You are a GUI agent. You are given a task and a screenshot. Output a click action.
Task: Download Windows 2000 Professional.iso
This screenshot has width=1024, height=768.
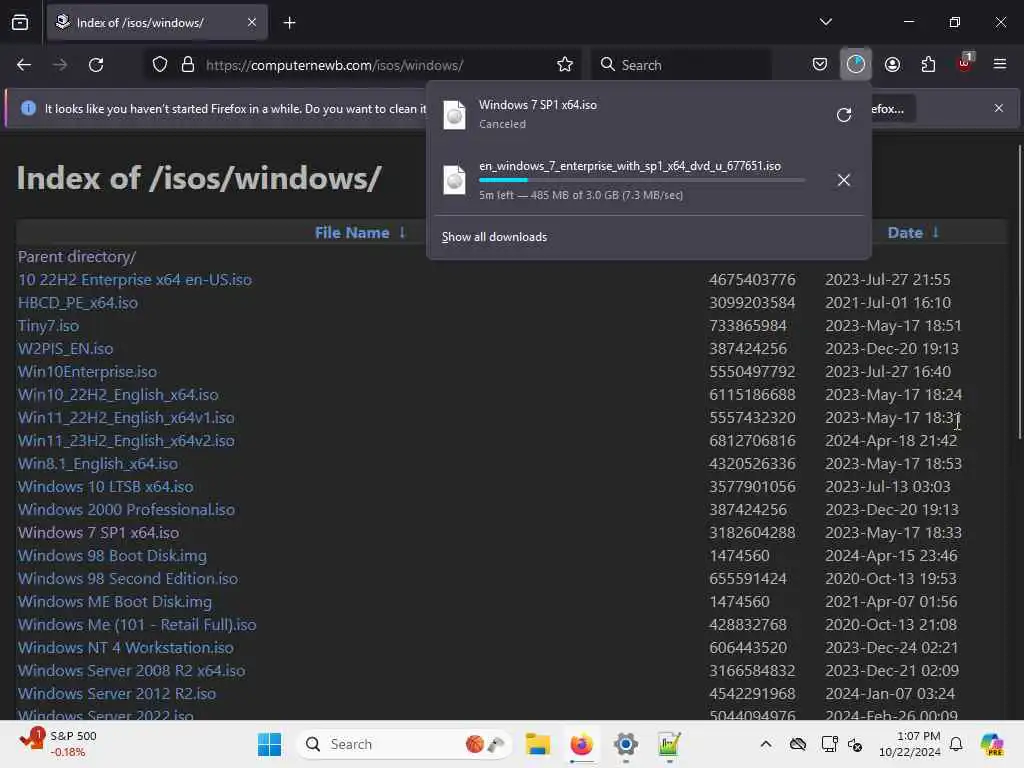(127, 509)
